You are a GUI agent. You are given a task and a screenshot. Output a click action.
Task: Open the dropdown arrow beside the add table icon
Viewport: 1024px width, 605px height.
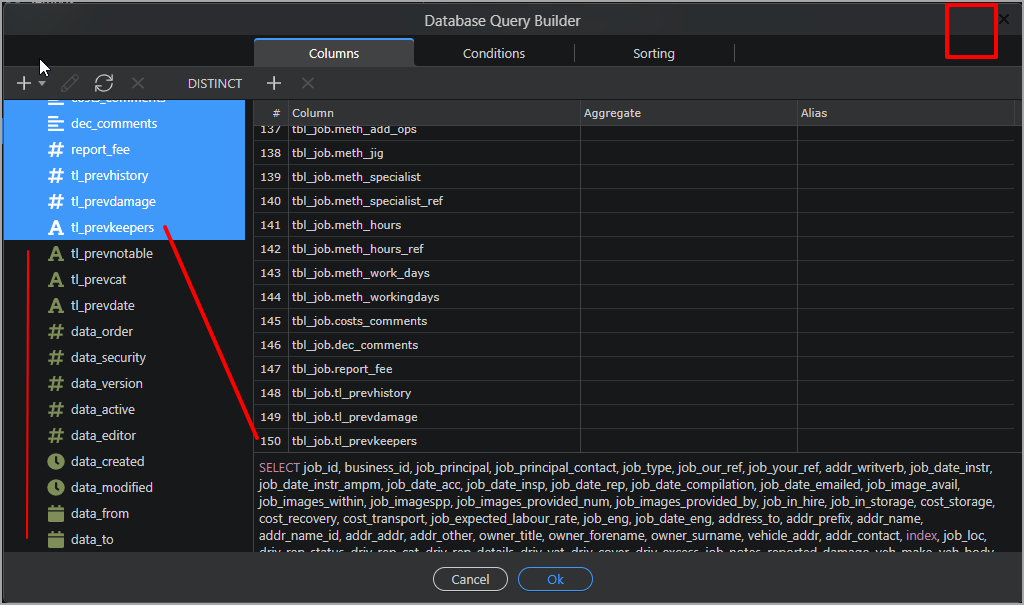42,83
